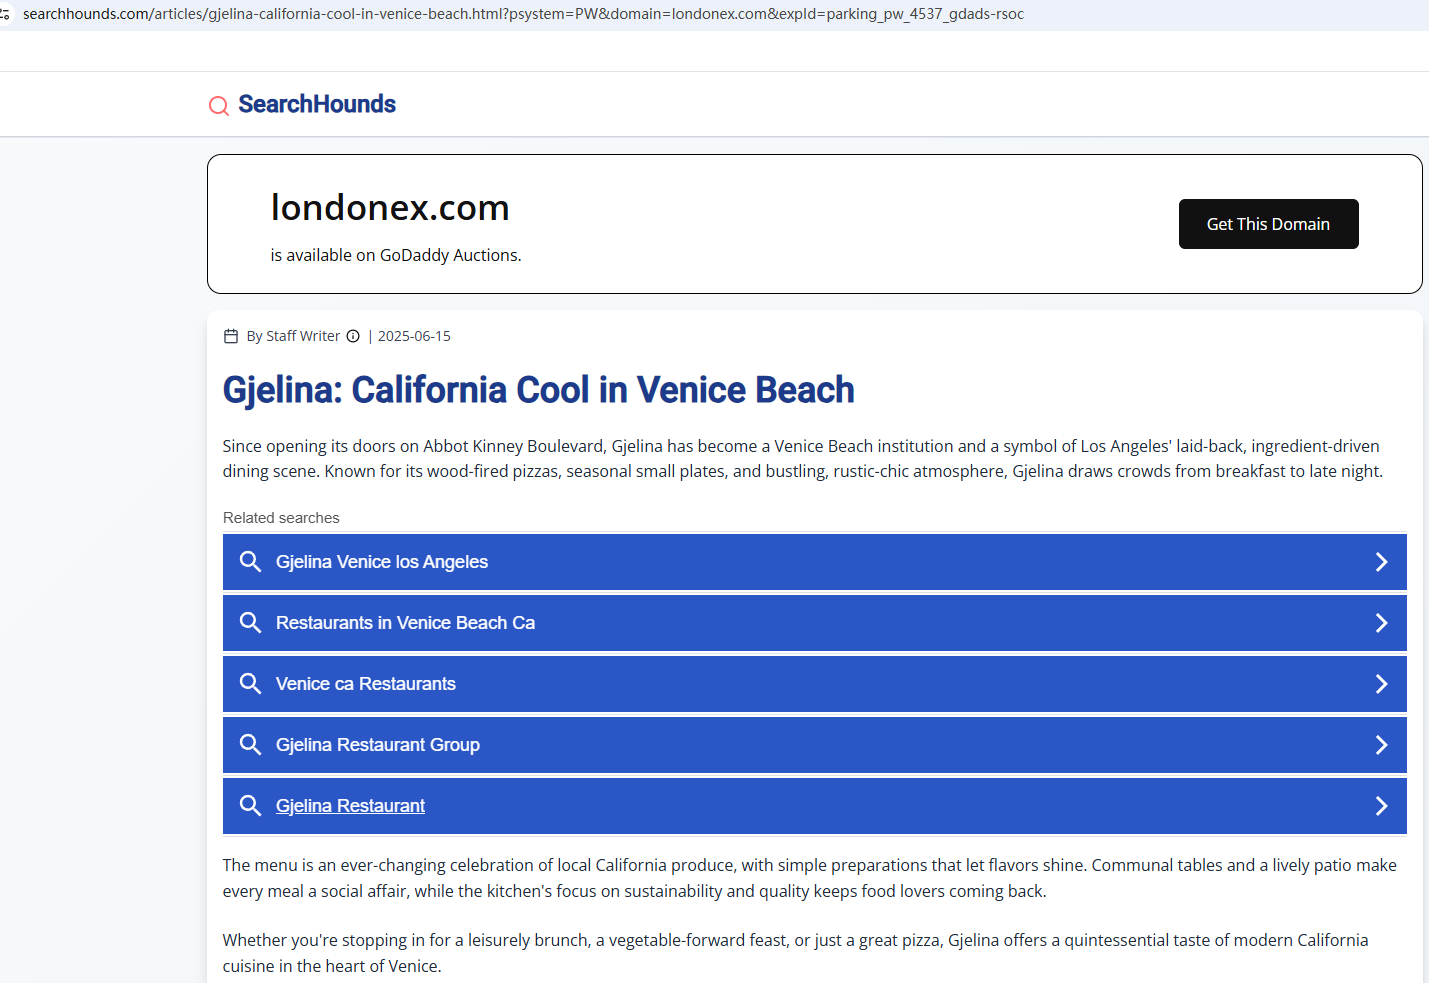The image size is (1429, 983).
Task: Click chevron on Gjelina Restaurant Group row
Action: point(1381,745)
